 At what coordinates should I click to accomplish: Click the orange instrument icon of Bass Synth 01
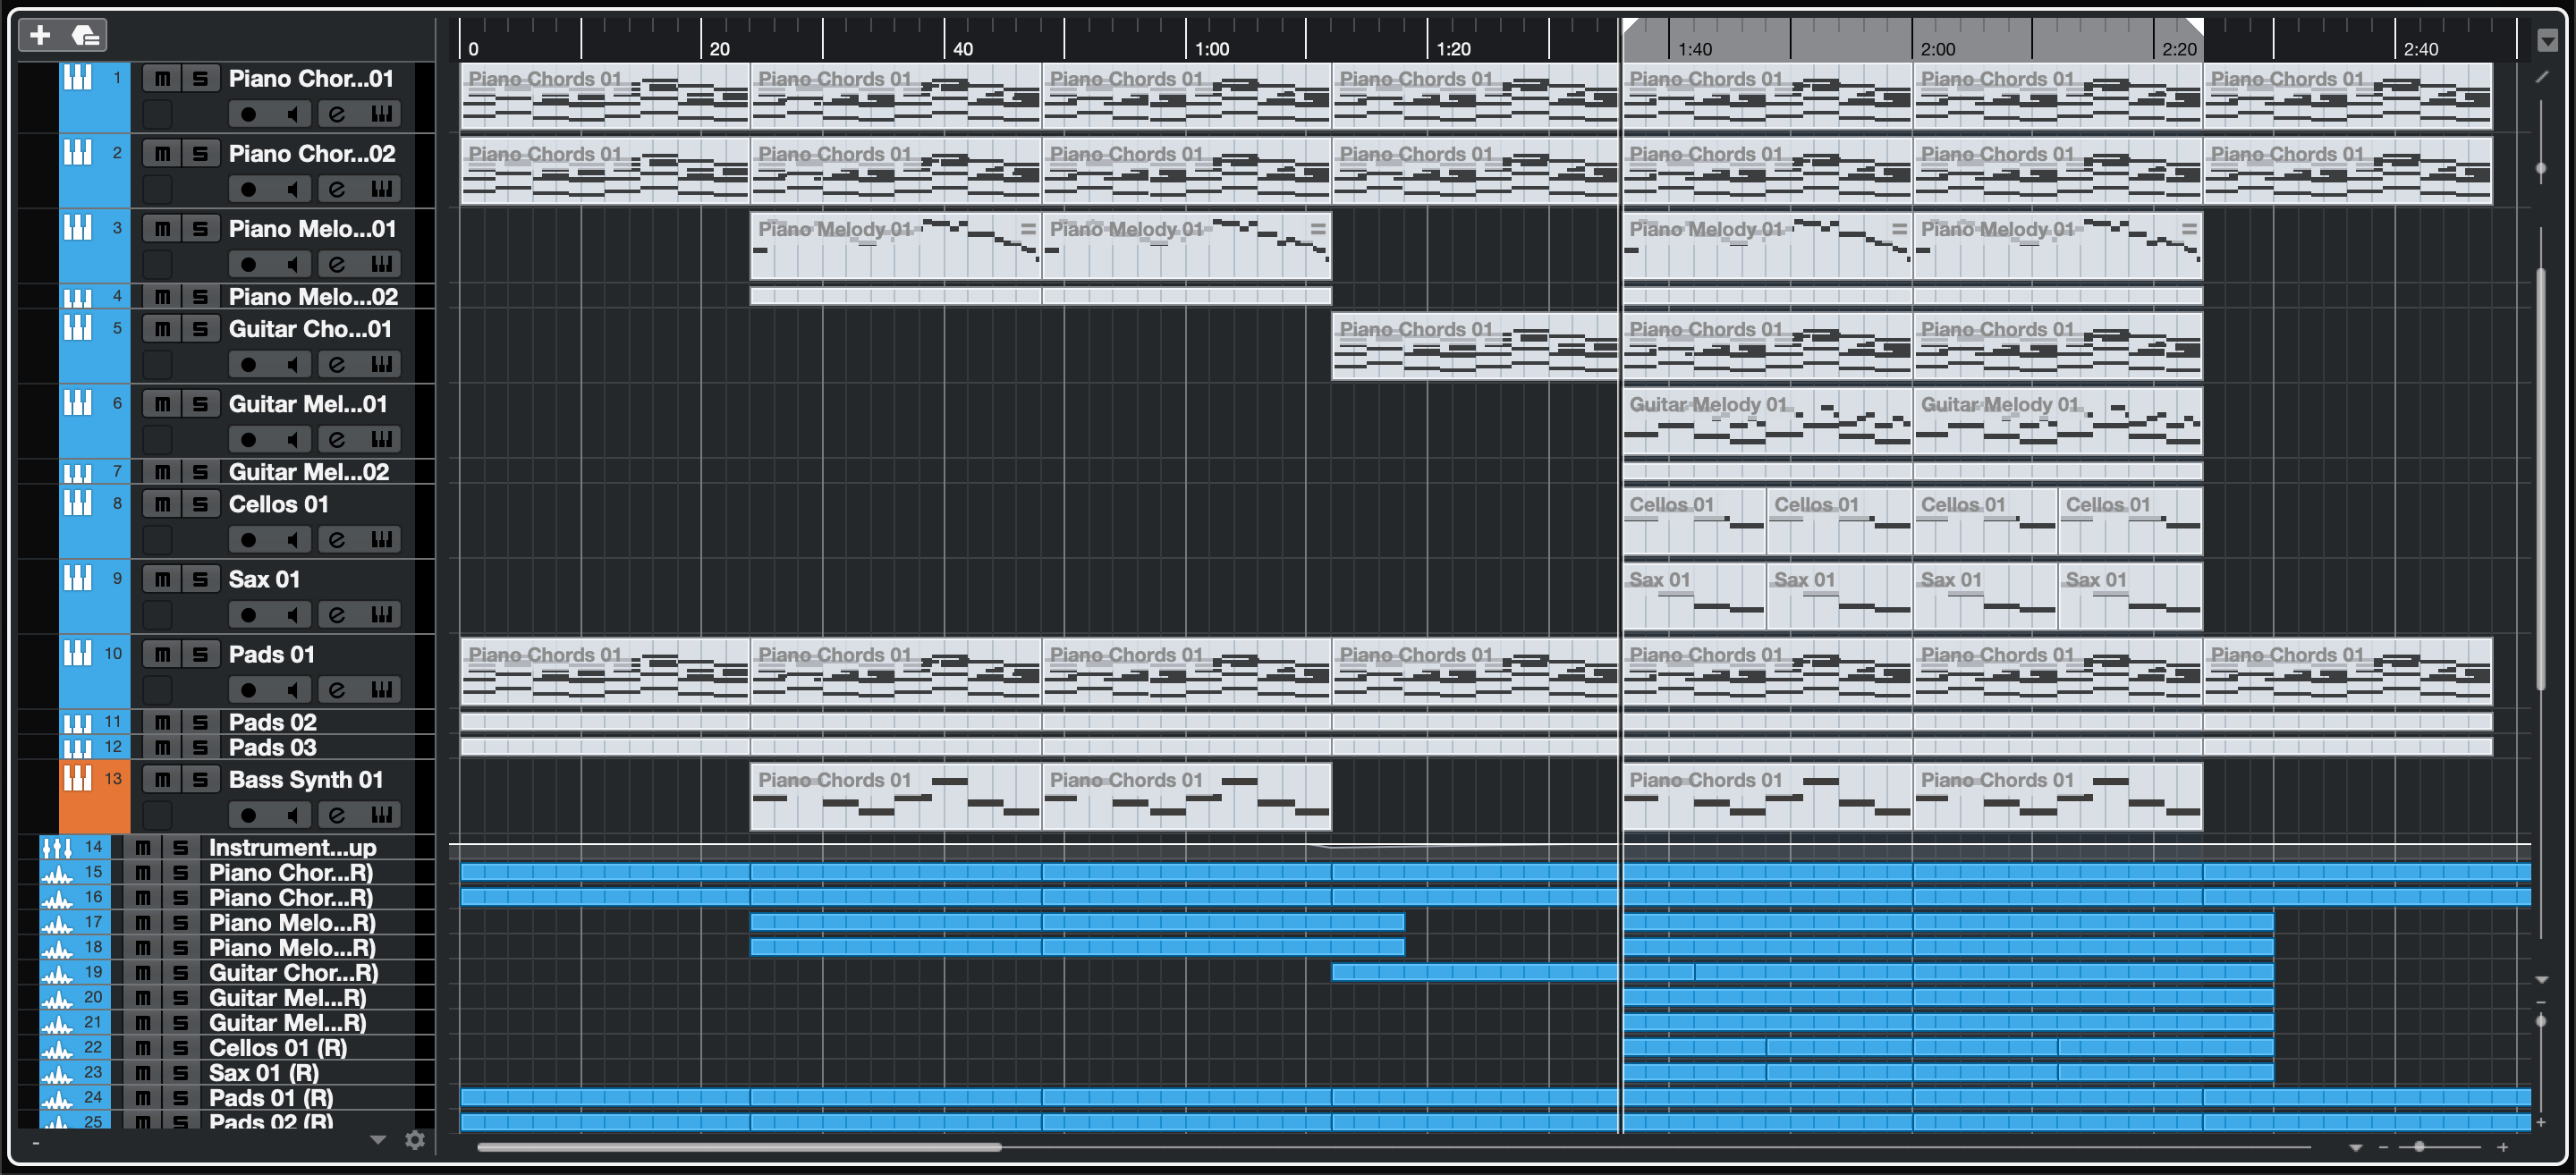click(x=78, y=778)
